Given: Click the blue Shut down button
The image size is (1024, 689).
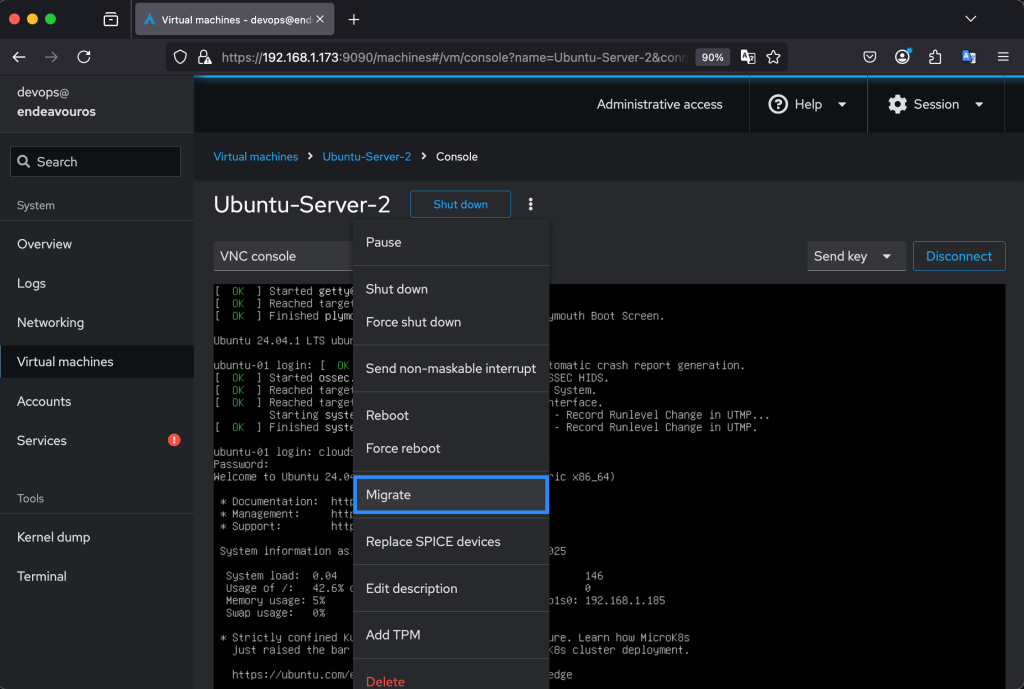Looking at the screenshot, I should pos(460,204).
